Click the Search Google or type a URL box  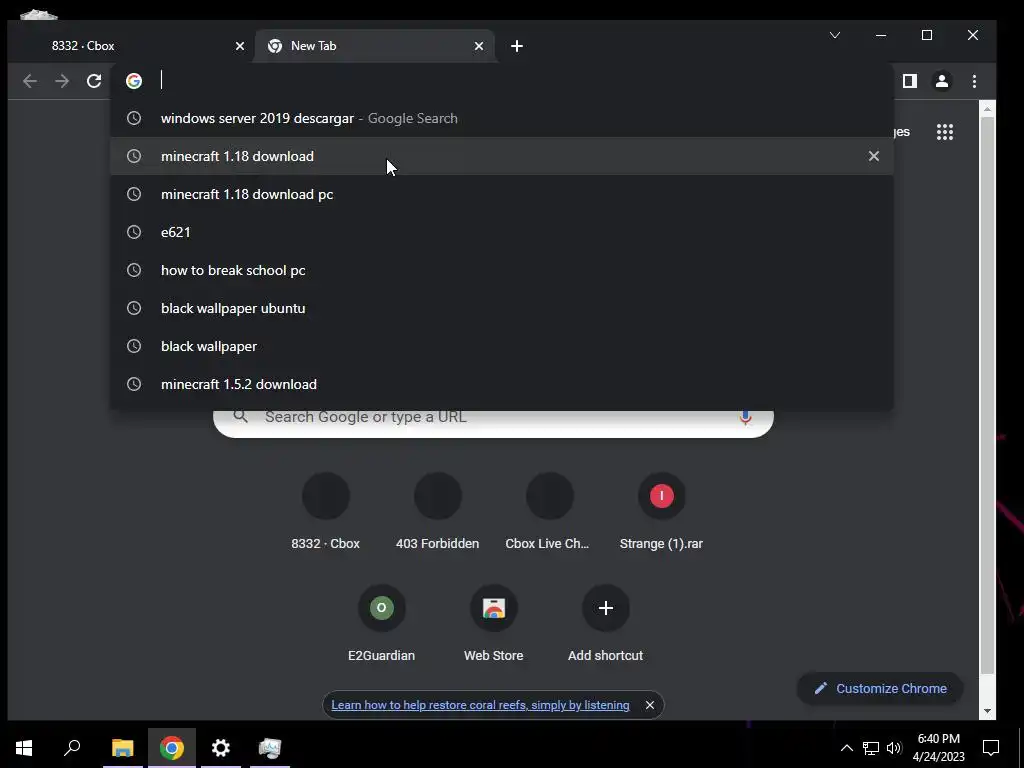click(x=493, y=421)
